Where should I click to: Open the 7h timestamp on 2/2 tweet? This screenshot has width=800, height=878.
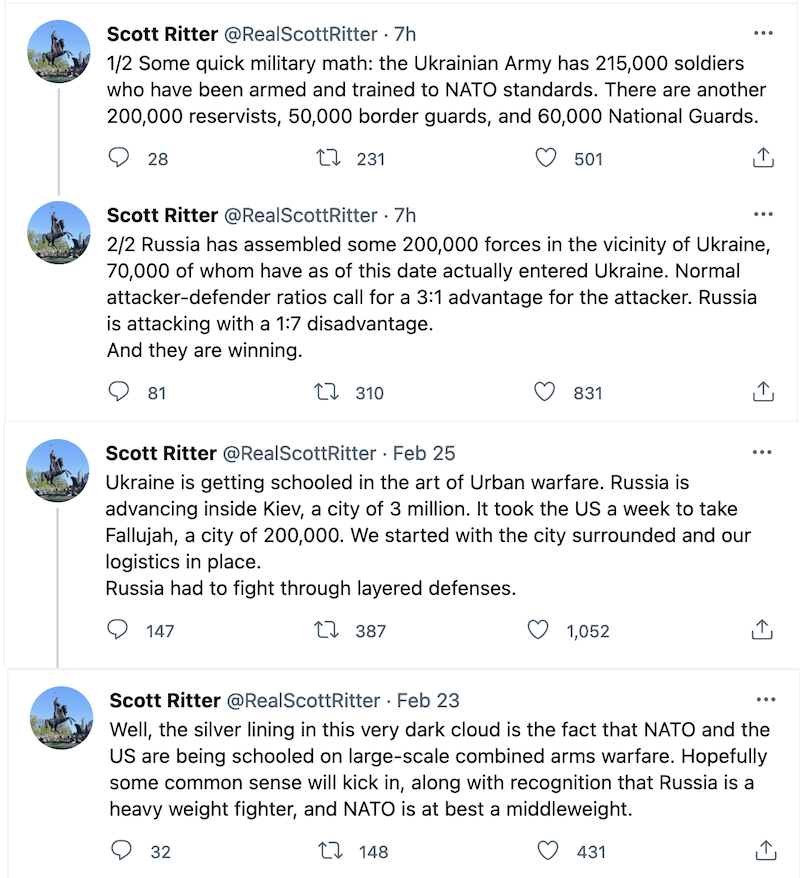(x=405, y=215)
